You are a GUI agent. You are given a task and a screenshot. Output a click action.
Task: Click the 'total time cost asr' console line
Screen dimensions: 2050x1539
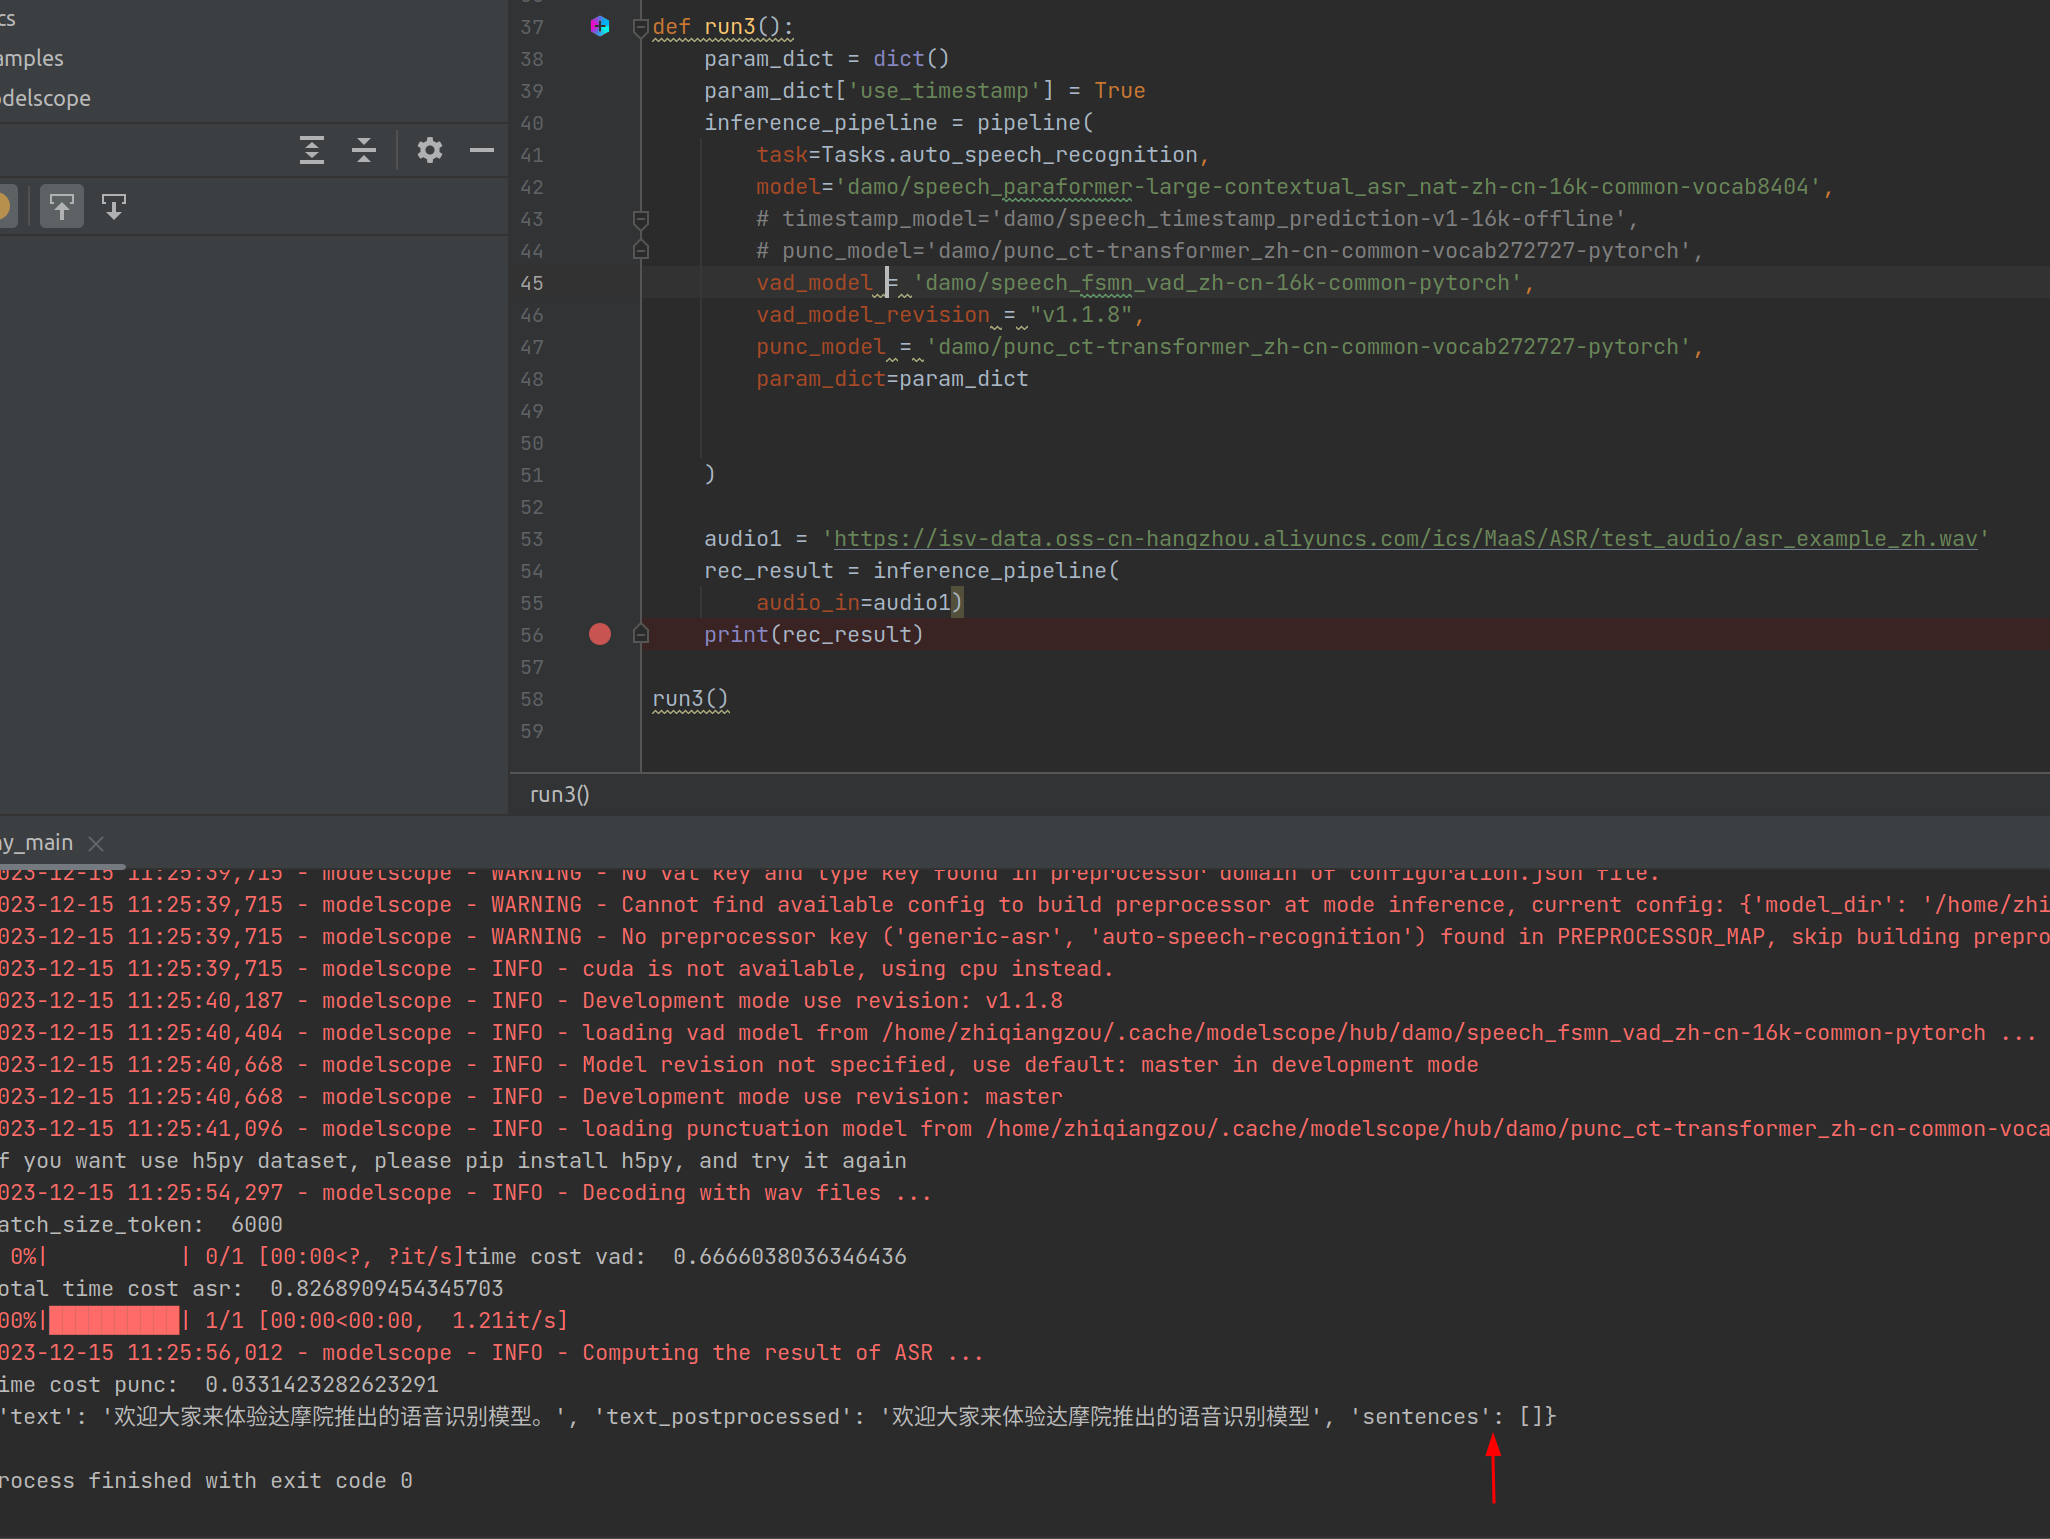click(252, 1289)
